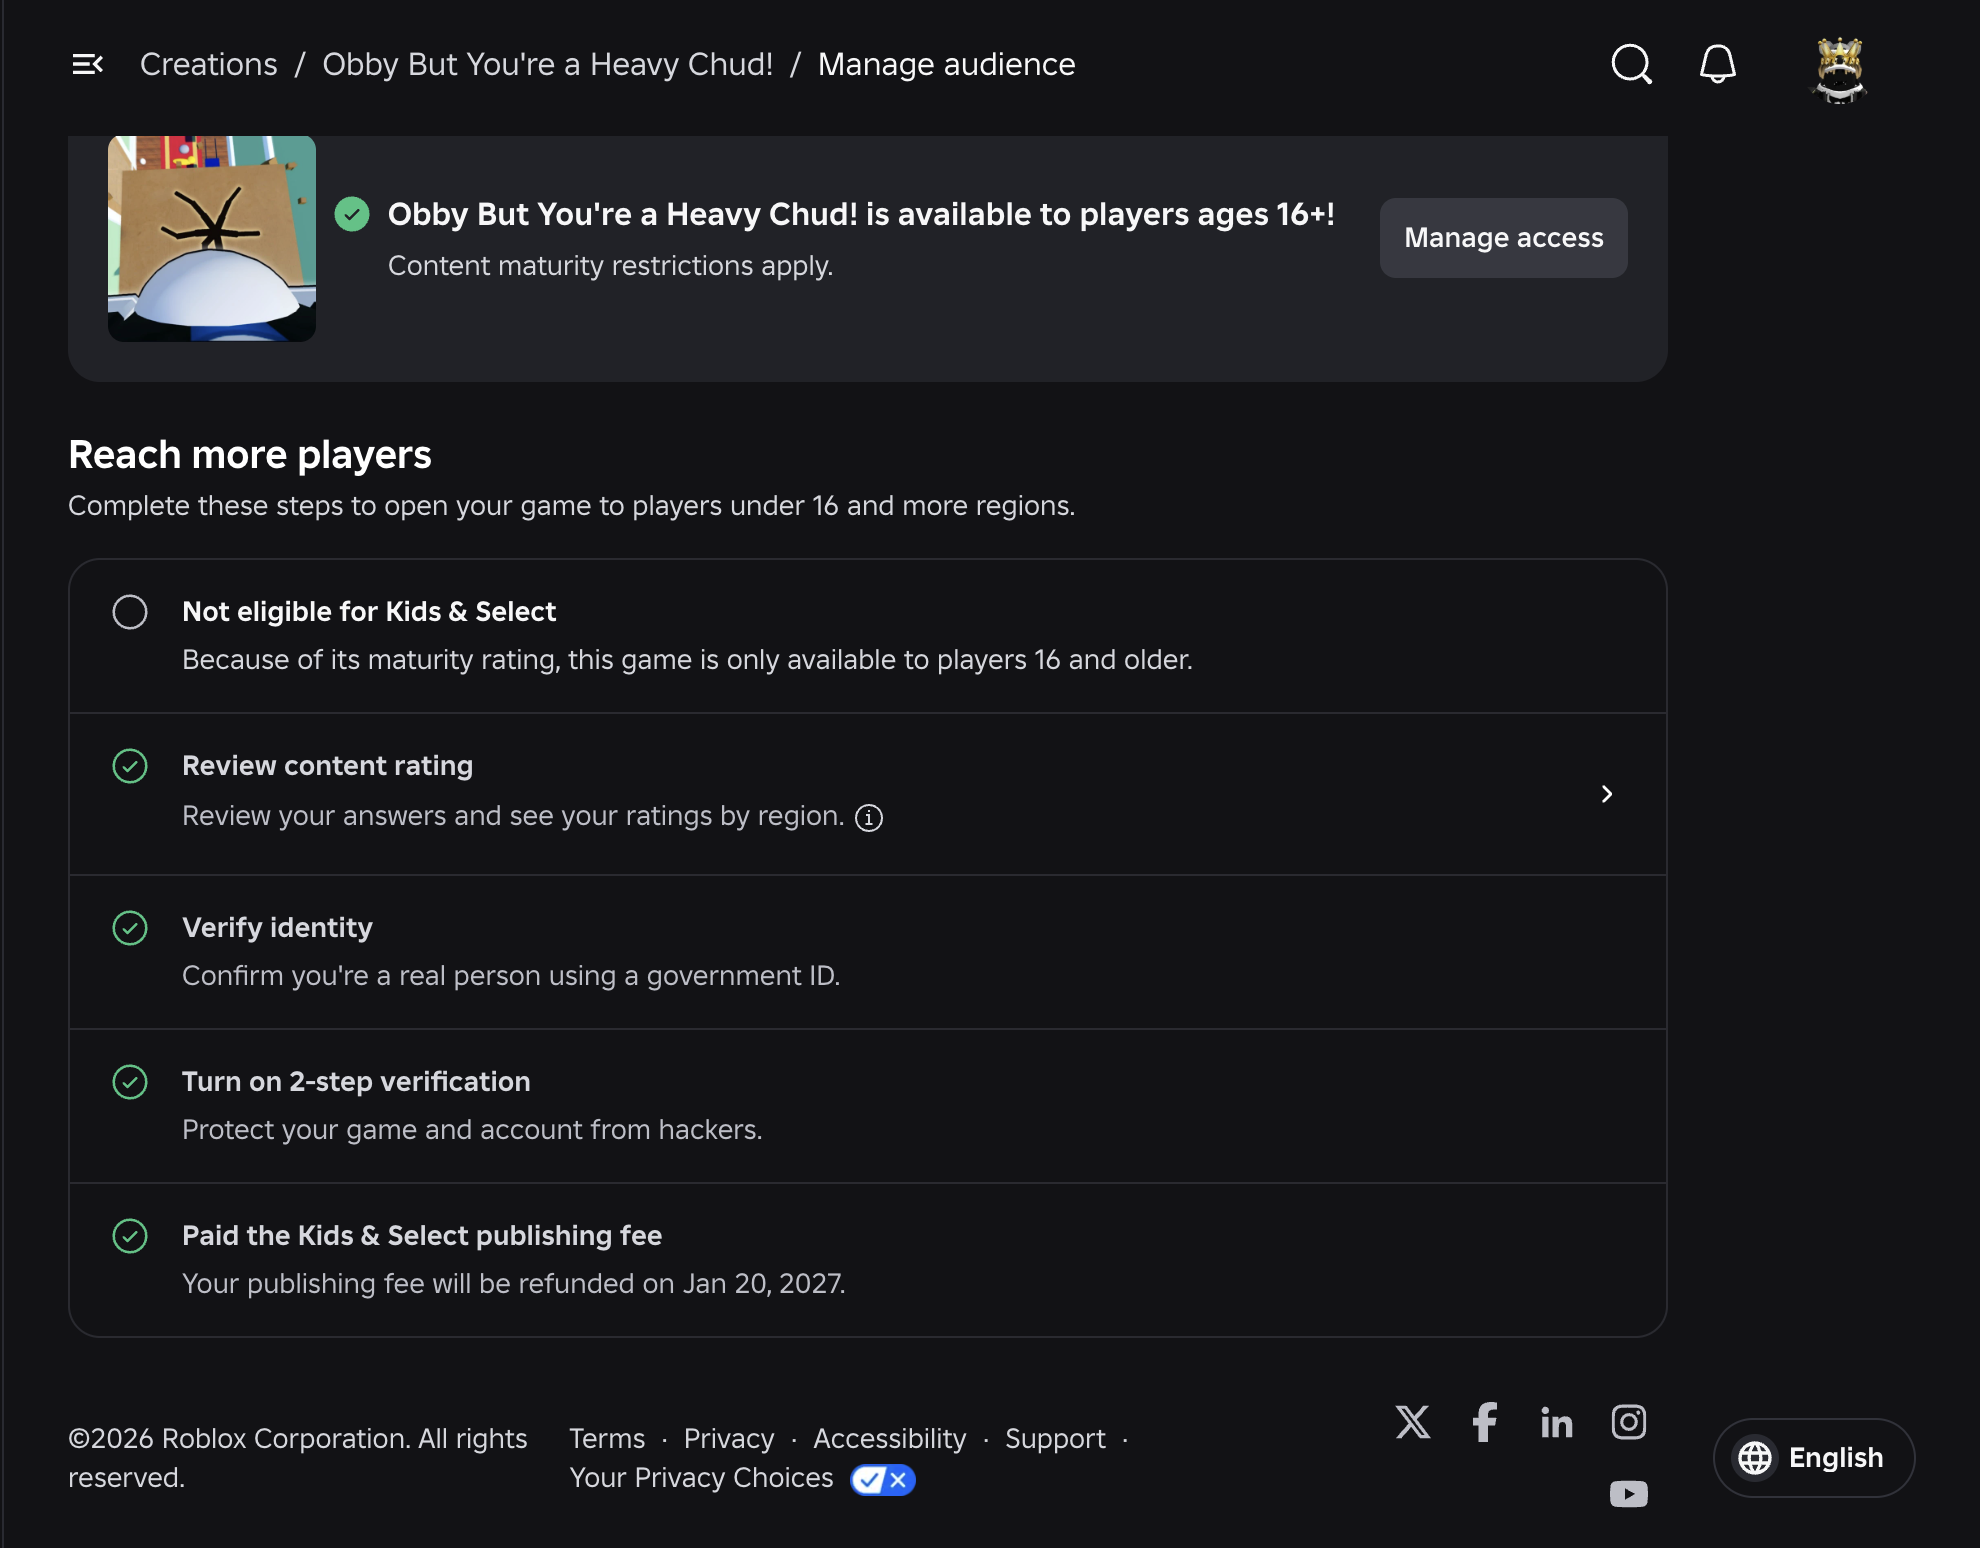The width and height of the screenshot is (1980, 1548).
Task: Click the Manage access button
Action: click(x=1504, y=238)
